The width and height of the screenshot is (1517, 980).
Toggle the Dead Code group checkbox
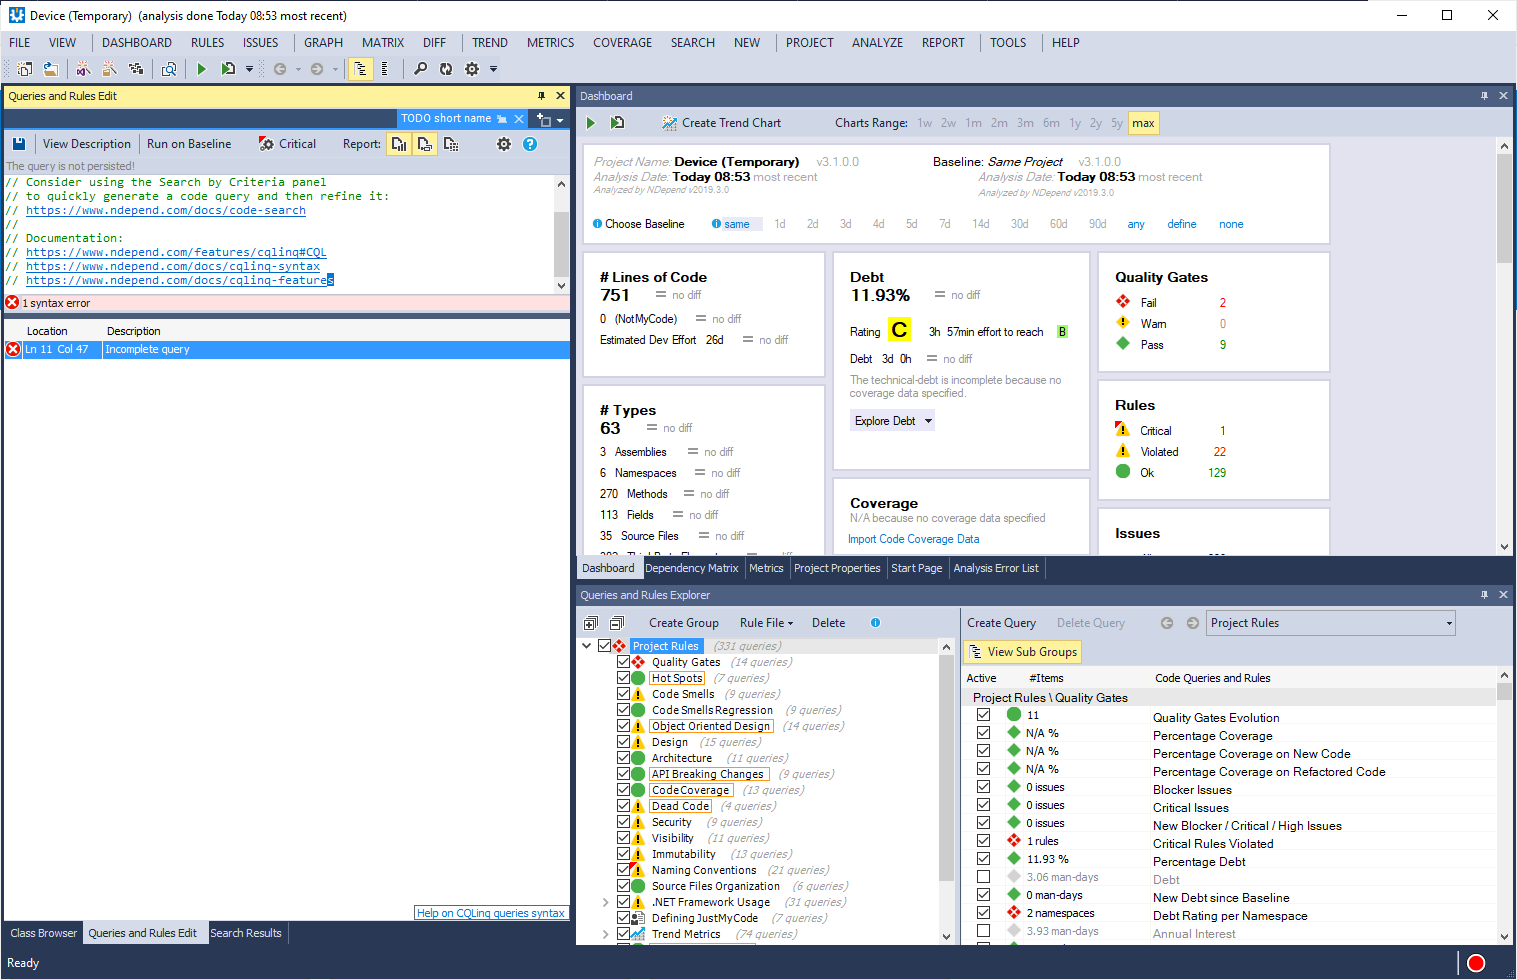pos(624,806)
